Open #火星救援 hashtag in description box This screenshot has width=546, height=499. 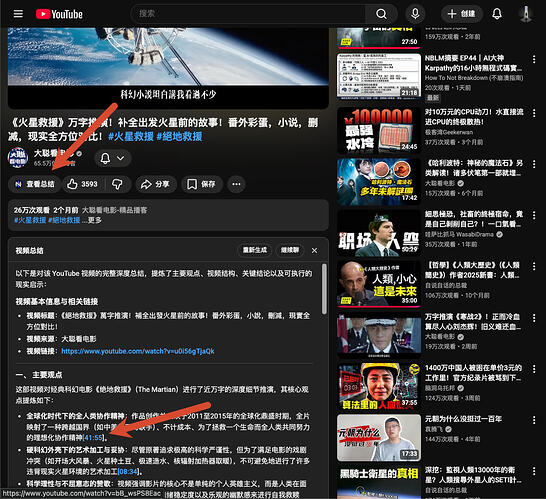pyautogui.click(x=30, y=220)
